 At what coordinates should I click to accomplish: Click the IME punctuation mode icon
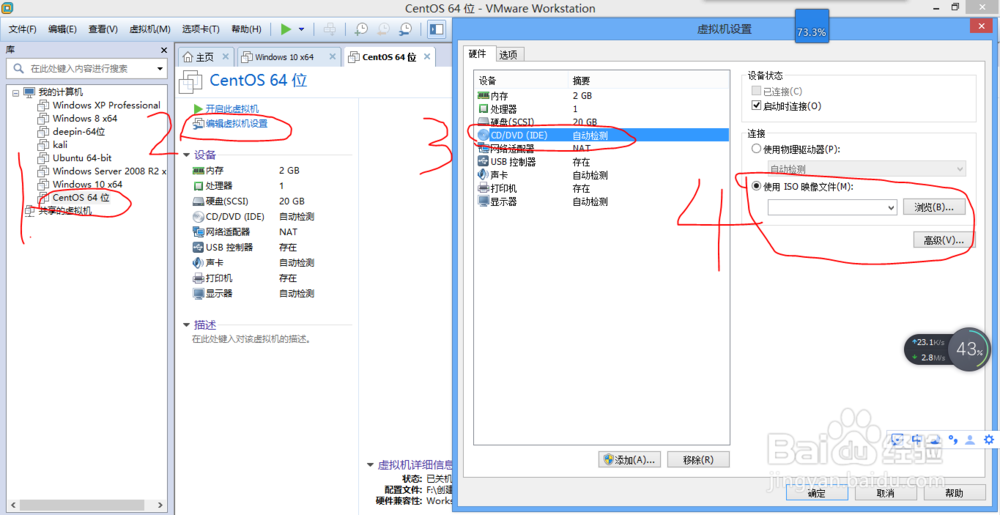pos(953,439)
